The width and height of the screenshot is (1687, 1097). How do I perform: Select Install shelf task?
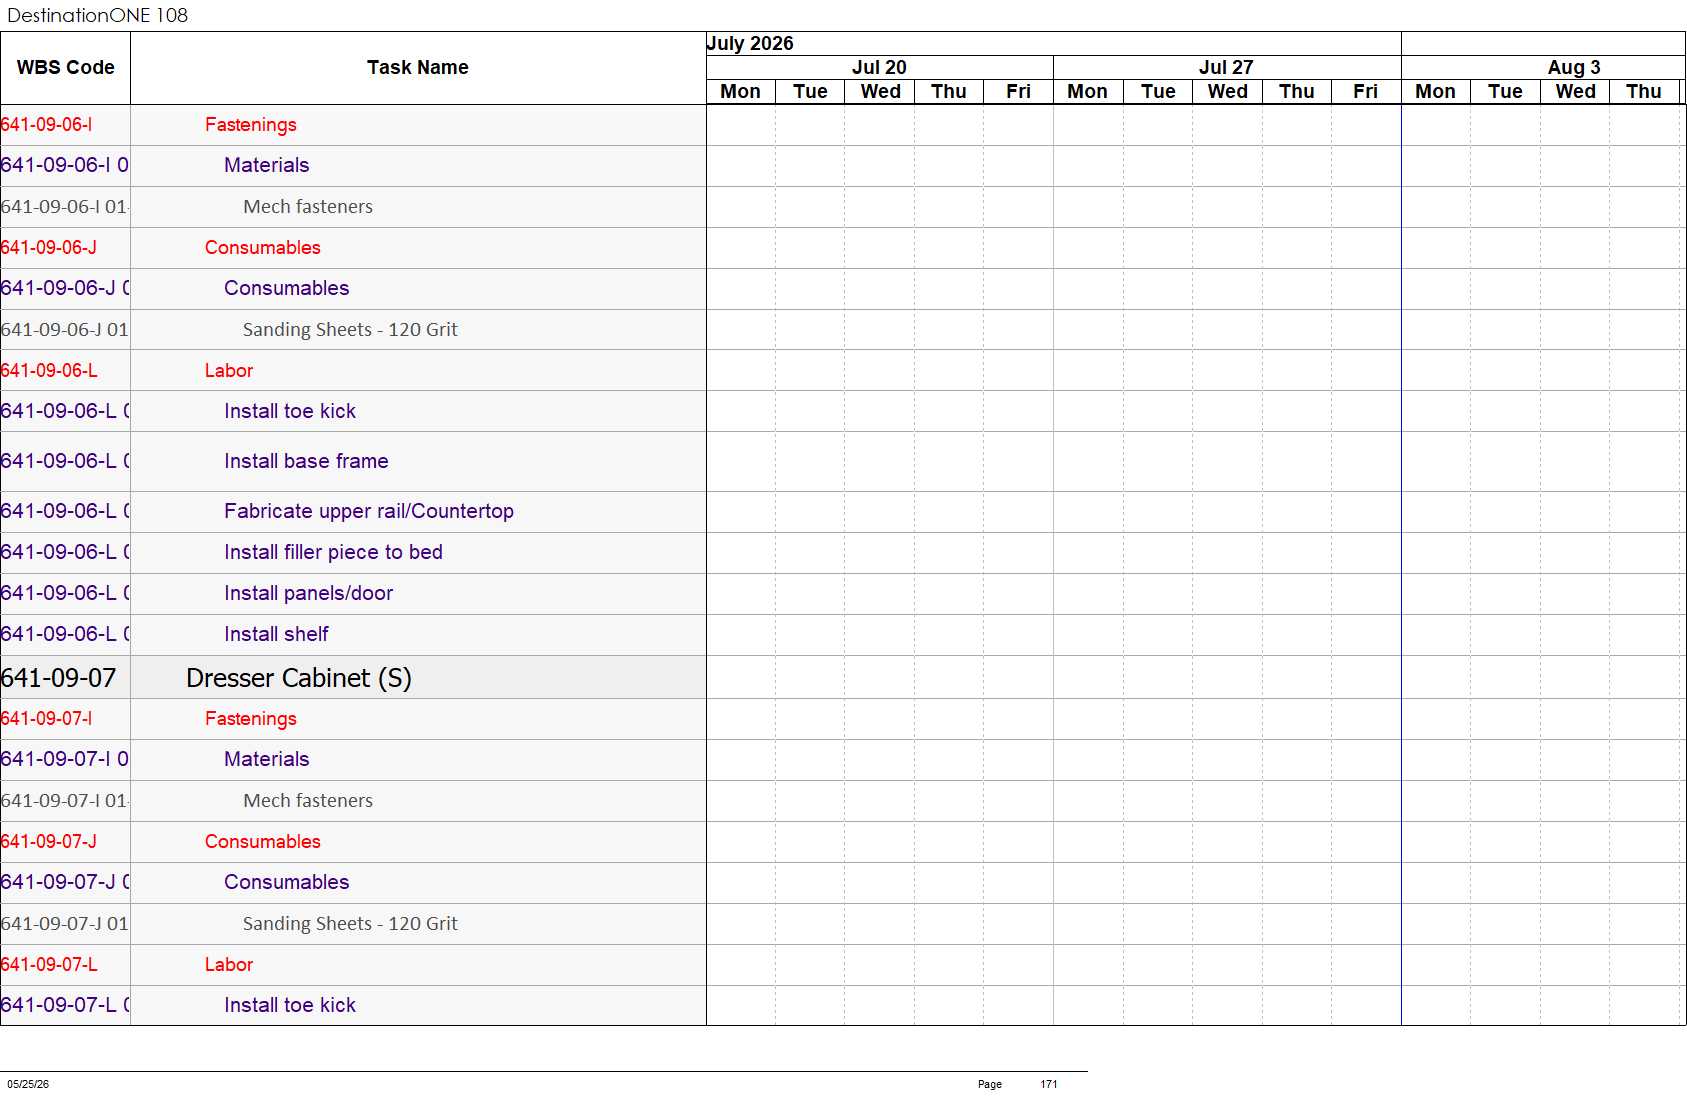click(x=276, y=634)
